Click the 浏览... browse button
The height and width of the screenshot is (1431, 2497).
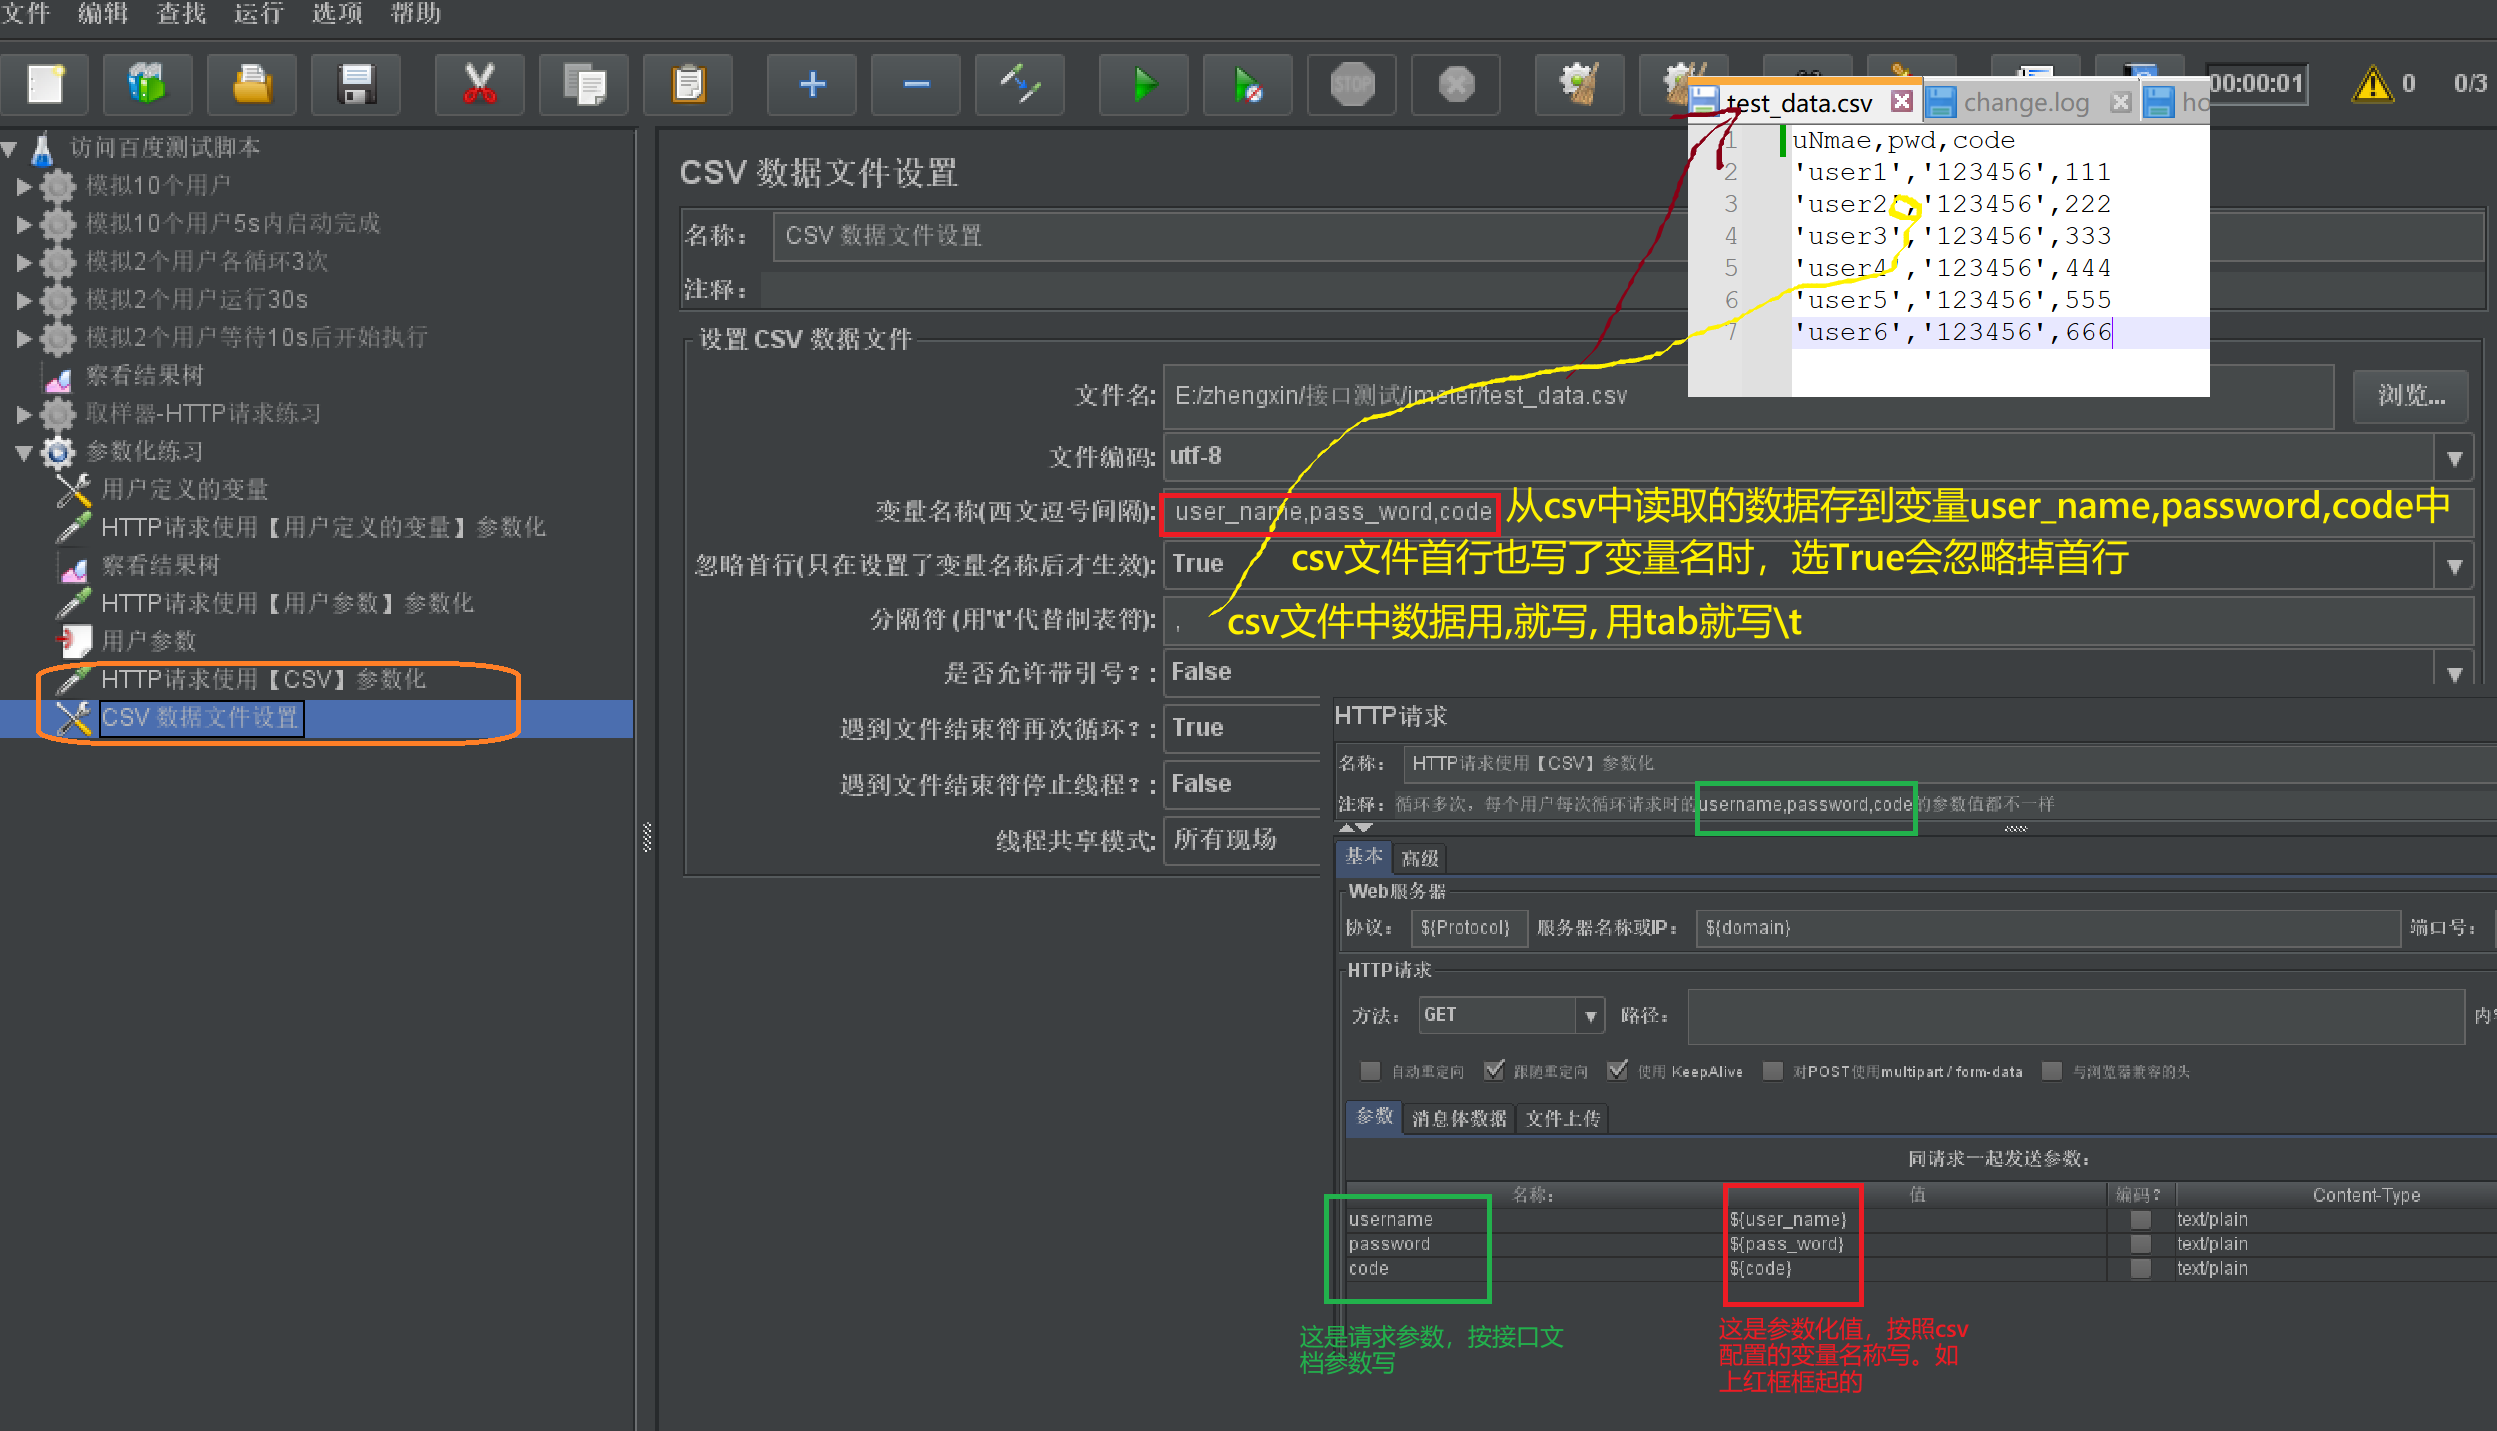point(2410,396)
